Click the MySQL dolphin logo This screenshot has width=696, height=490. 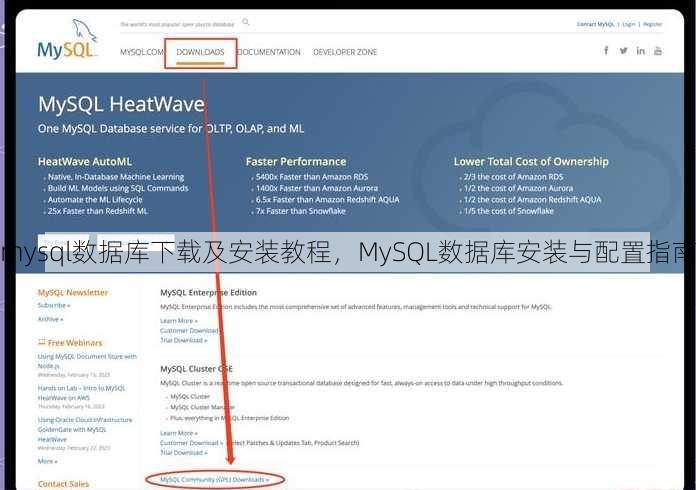[x=67, y=40]
